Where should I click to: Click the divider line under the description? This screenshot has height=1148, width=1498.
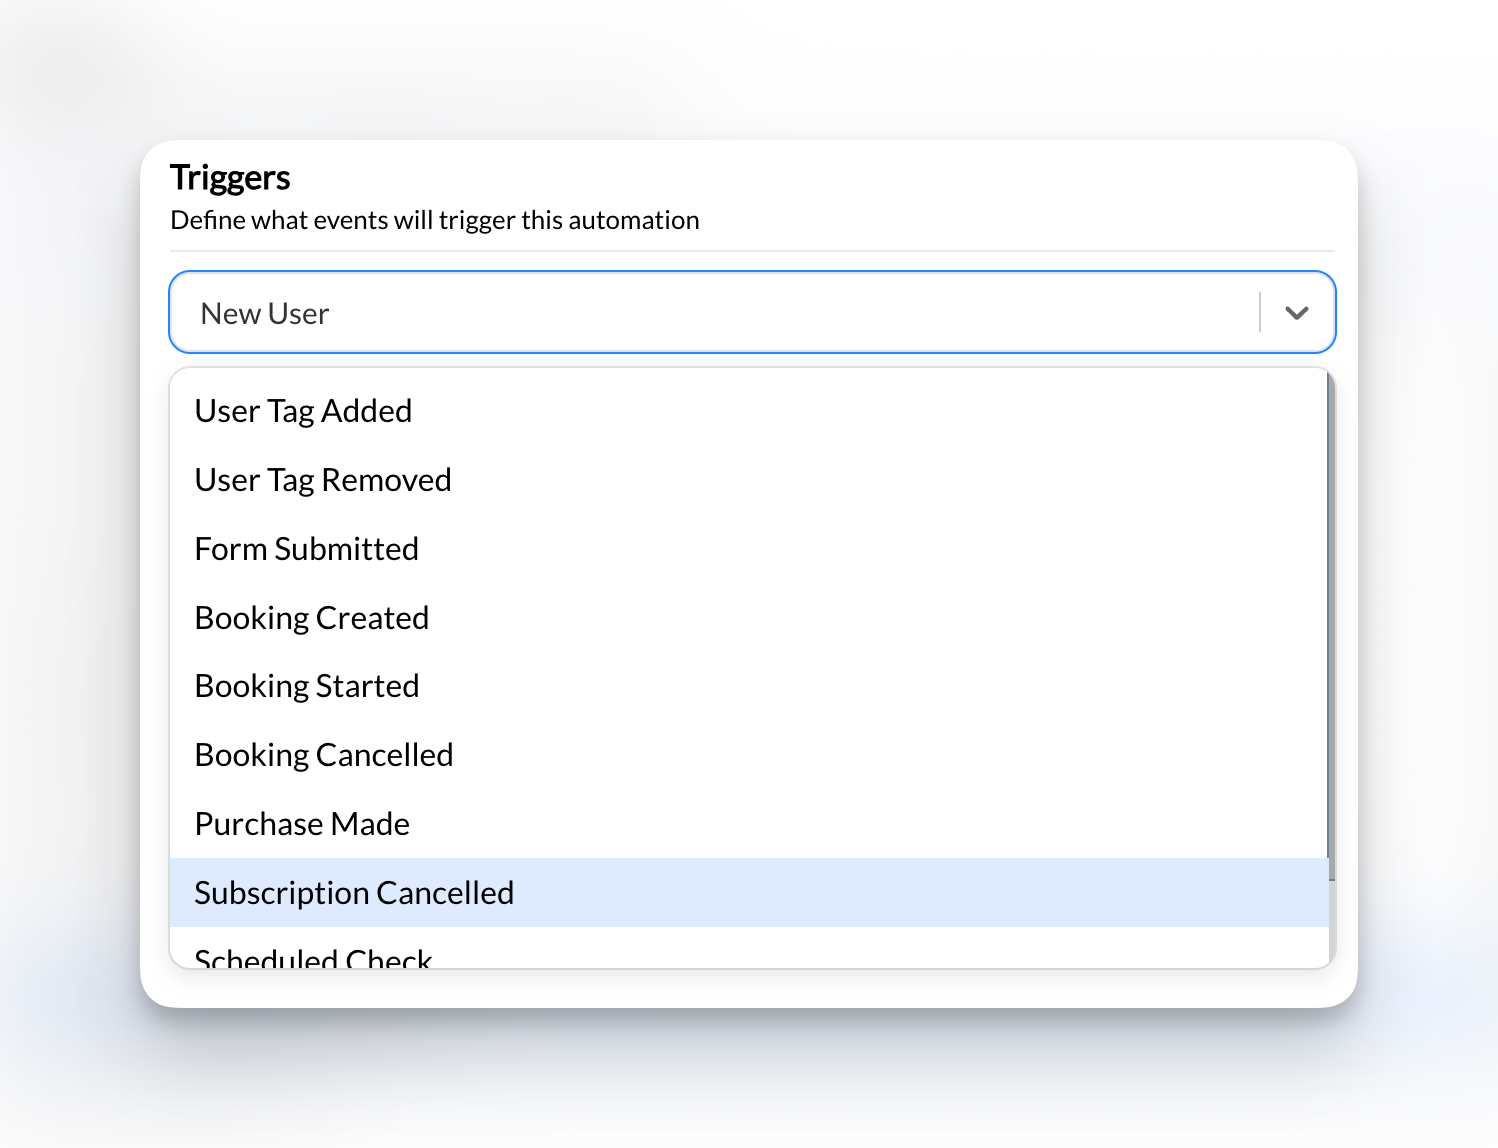[x=750, y=251]
